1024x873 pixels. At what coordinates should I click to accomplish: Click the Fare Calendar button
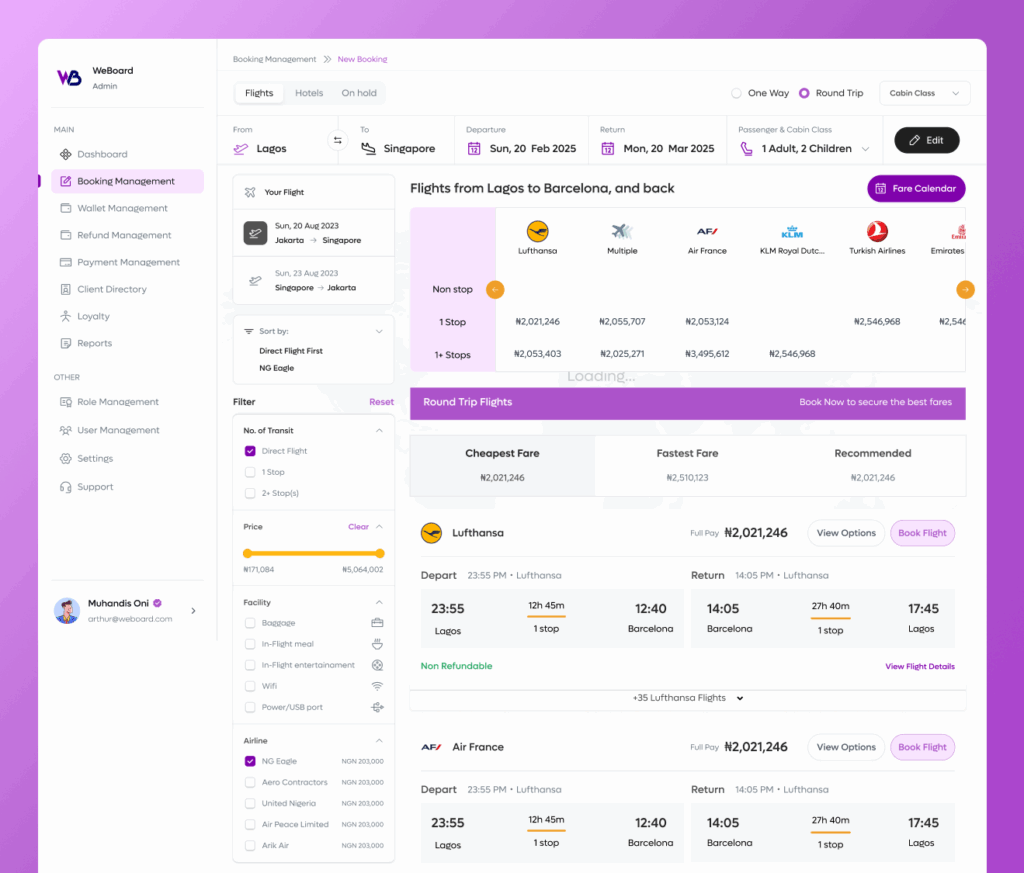[916, 188]
